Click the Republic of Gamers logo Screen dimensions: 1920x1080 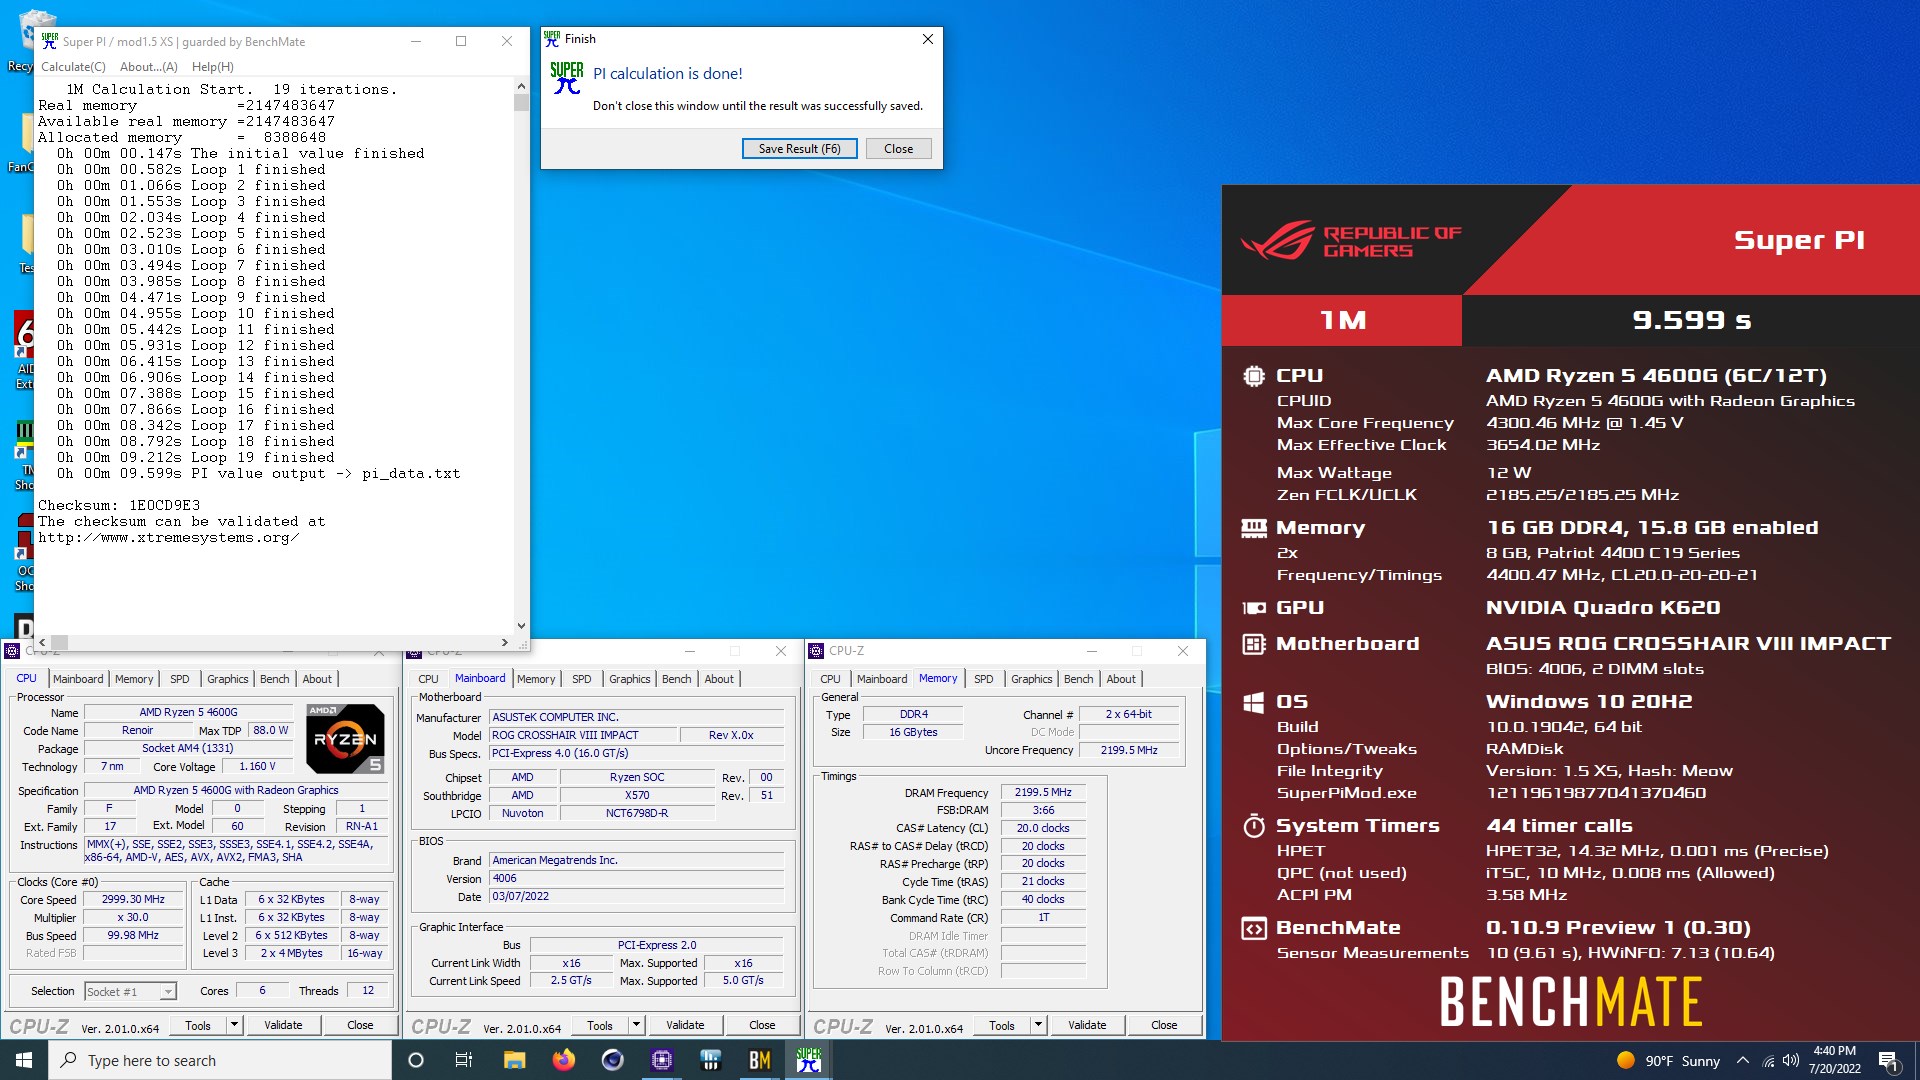click(x=1351, y=240)
